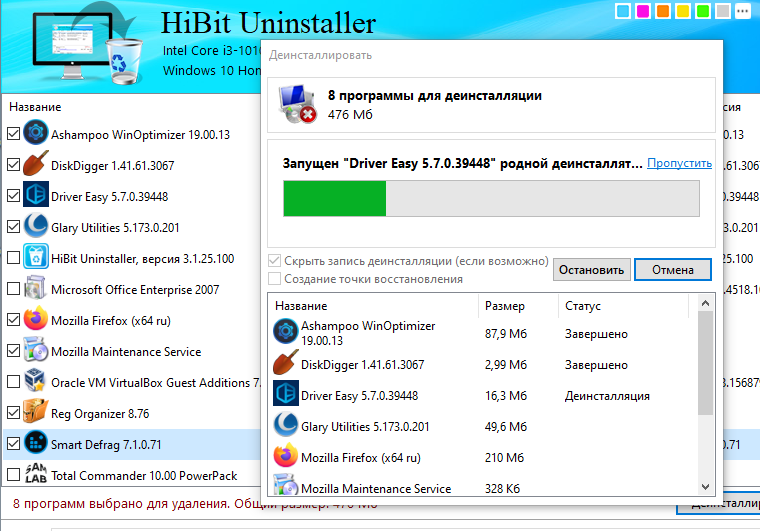
Task: Uncheck Ashampoo WinOptimizer 19.00.13 checkbox
Action: pyautogui.click(x=14, y=133)
